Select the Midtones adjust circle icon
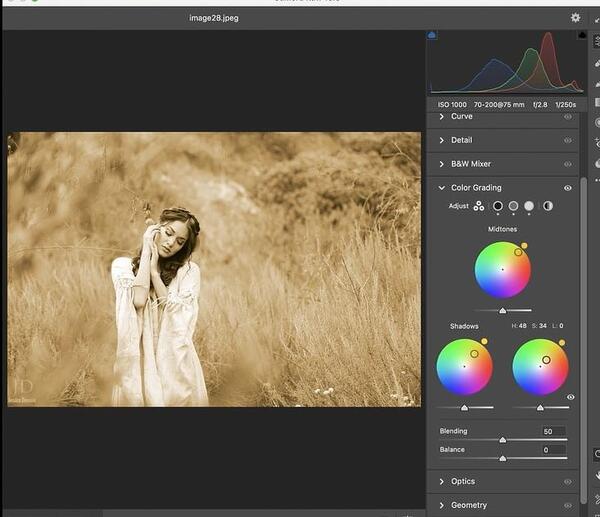Screen dimensions: 600x517 point(513,206)
